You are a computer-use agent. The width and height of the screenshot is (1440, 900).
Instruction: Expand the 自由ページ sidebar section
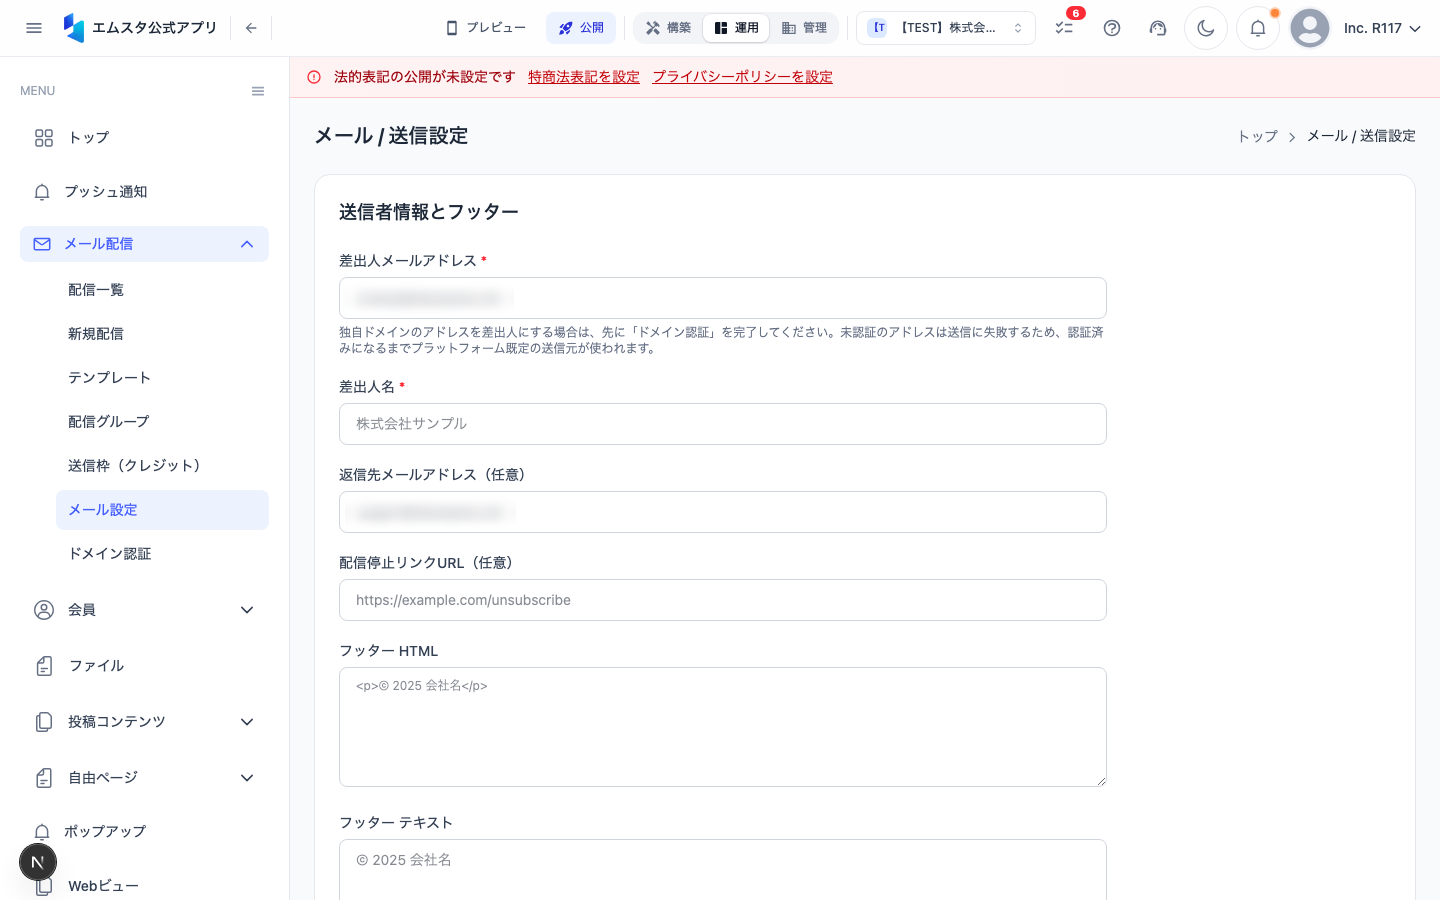tap(144, 778)
